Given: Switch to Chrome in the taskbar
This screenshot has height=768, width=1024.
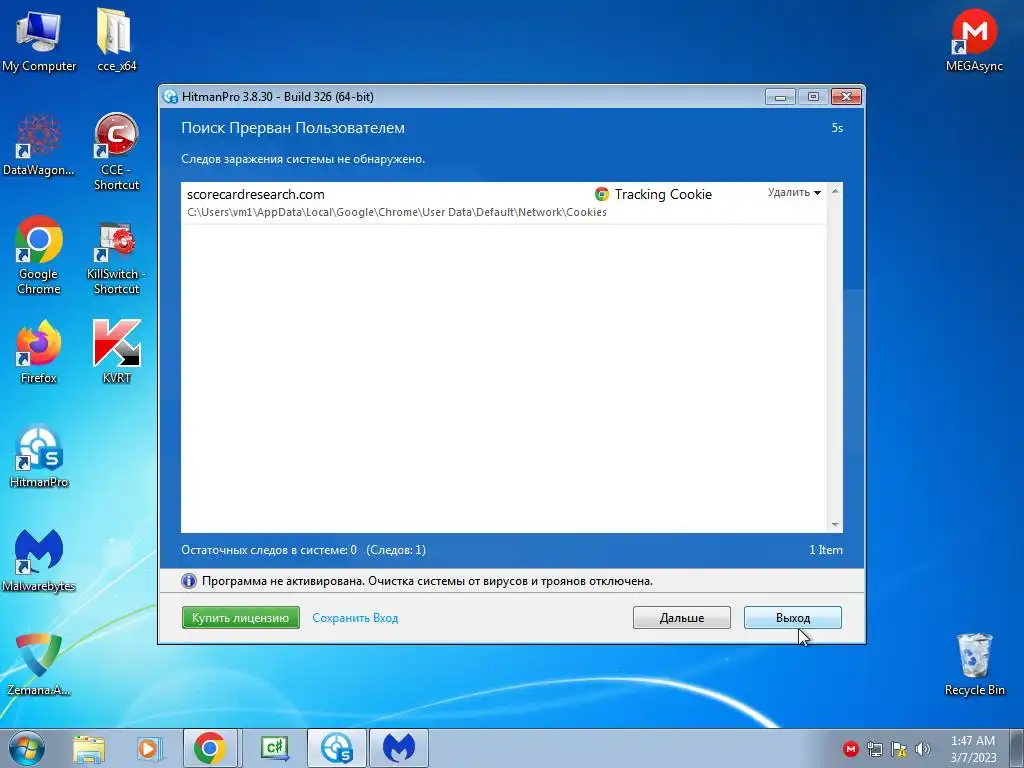Looking at the screenshot, I should tap(210, 748).
